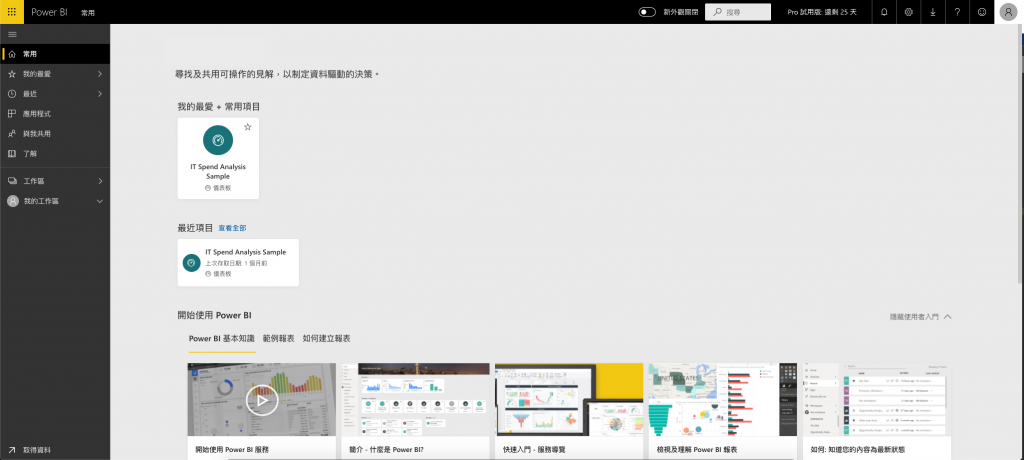Collapse the 我的工作區 dropdown chevron
The image size is (1024, 460).
click(x=100, y=201)
